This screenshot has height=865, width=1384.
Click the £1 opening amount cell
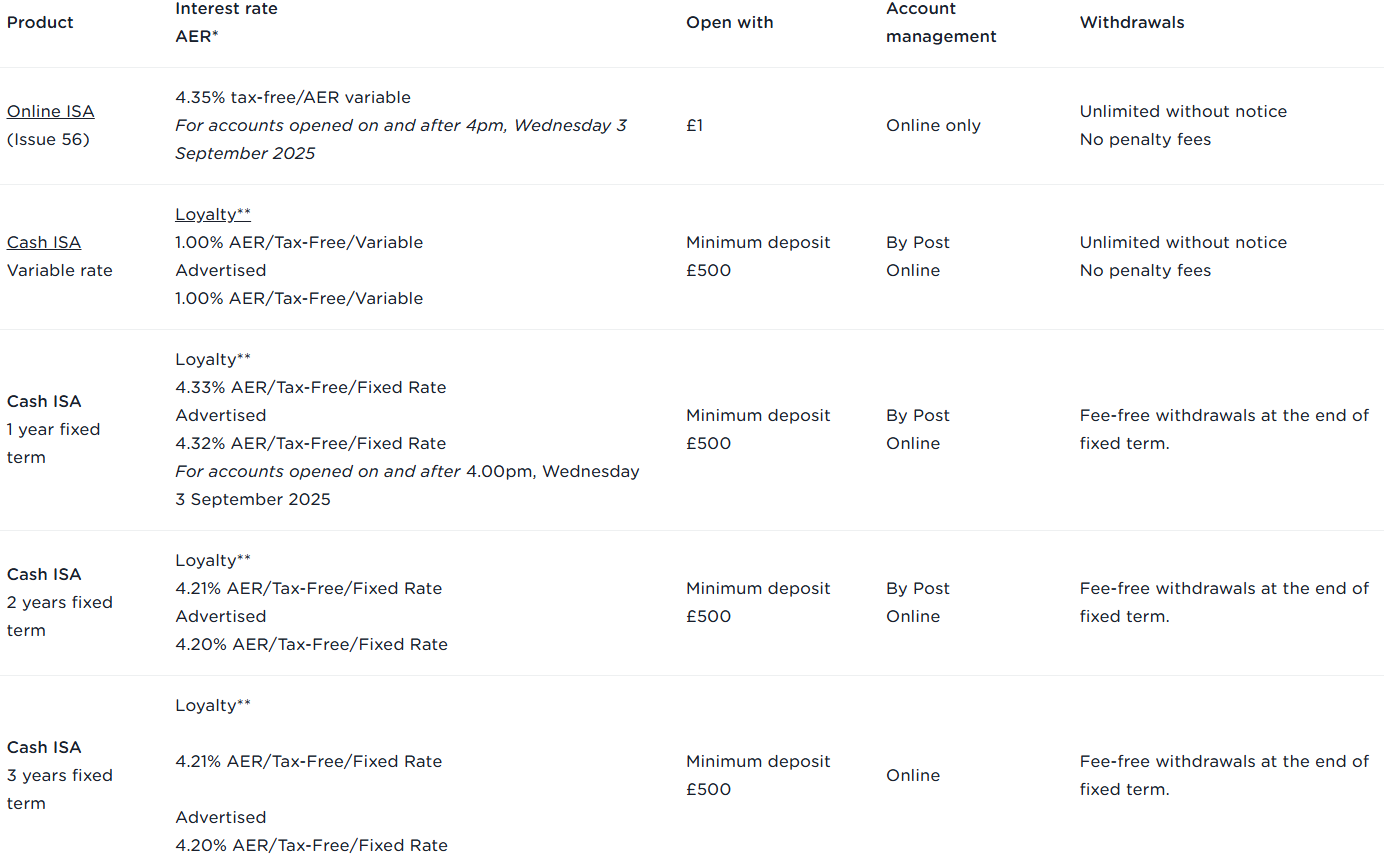pyautogui.click(x=694, y=125)
